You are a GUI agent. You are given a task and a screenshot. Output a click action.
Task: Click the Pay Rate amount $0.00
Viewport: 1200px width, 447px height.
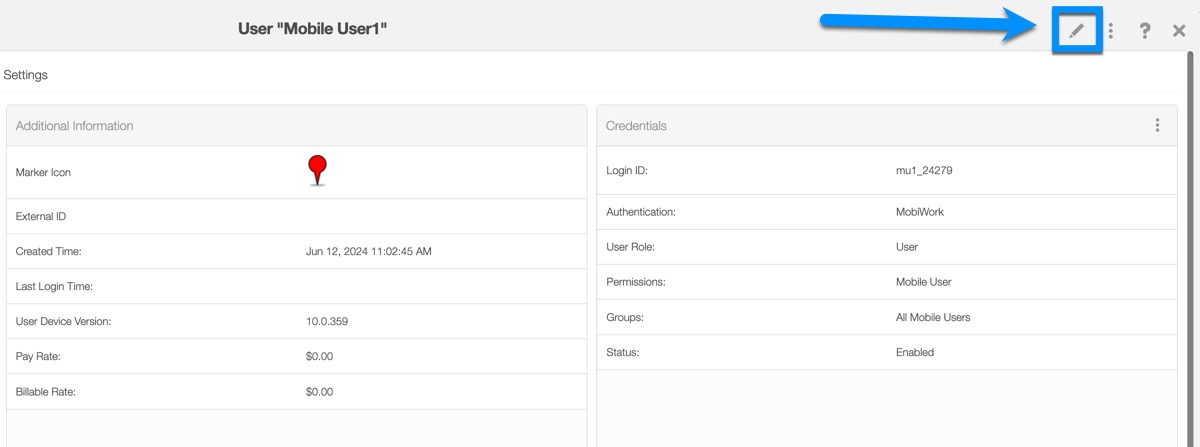[x=319, y=356]
